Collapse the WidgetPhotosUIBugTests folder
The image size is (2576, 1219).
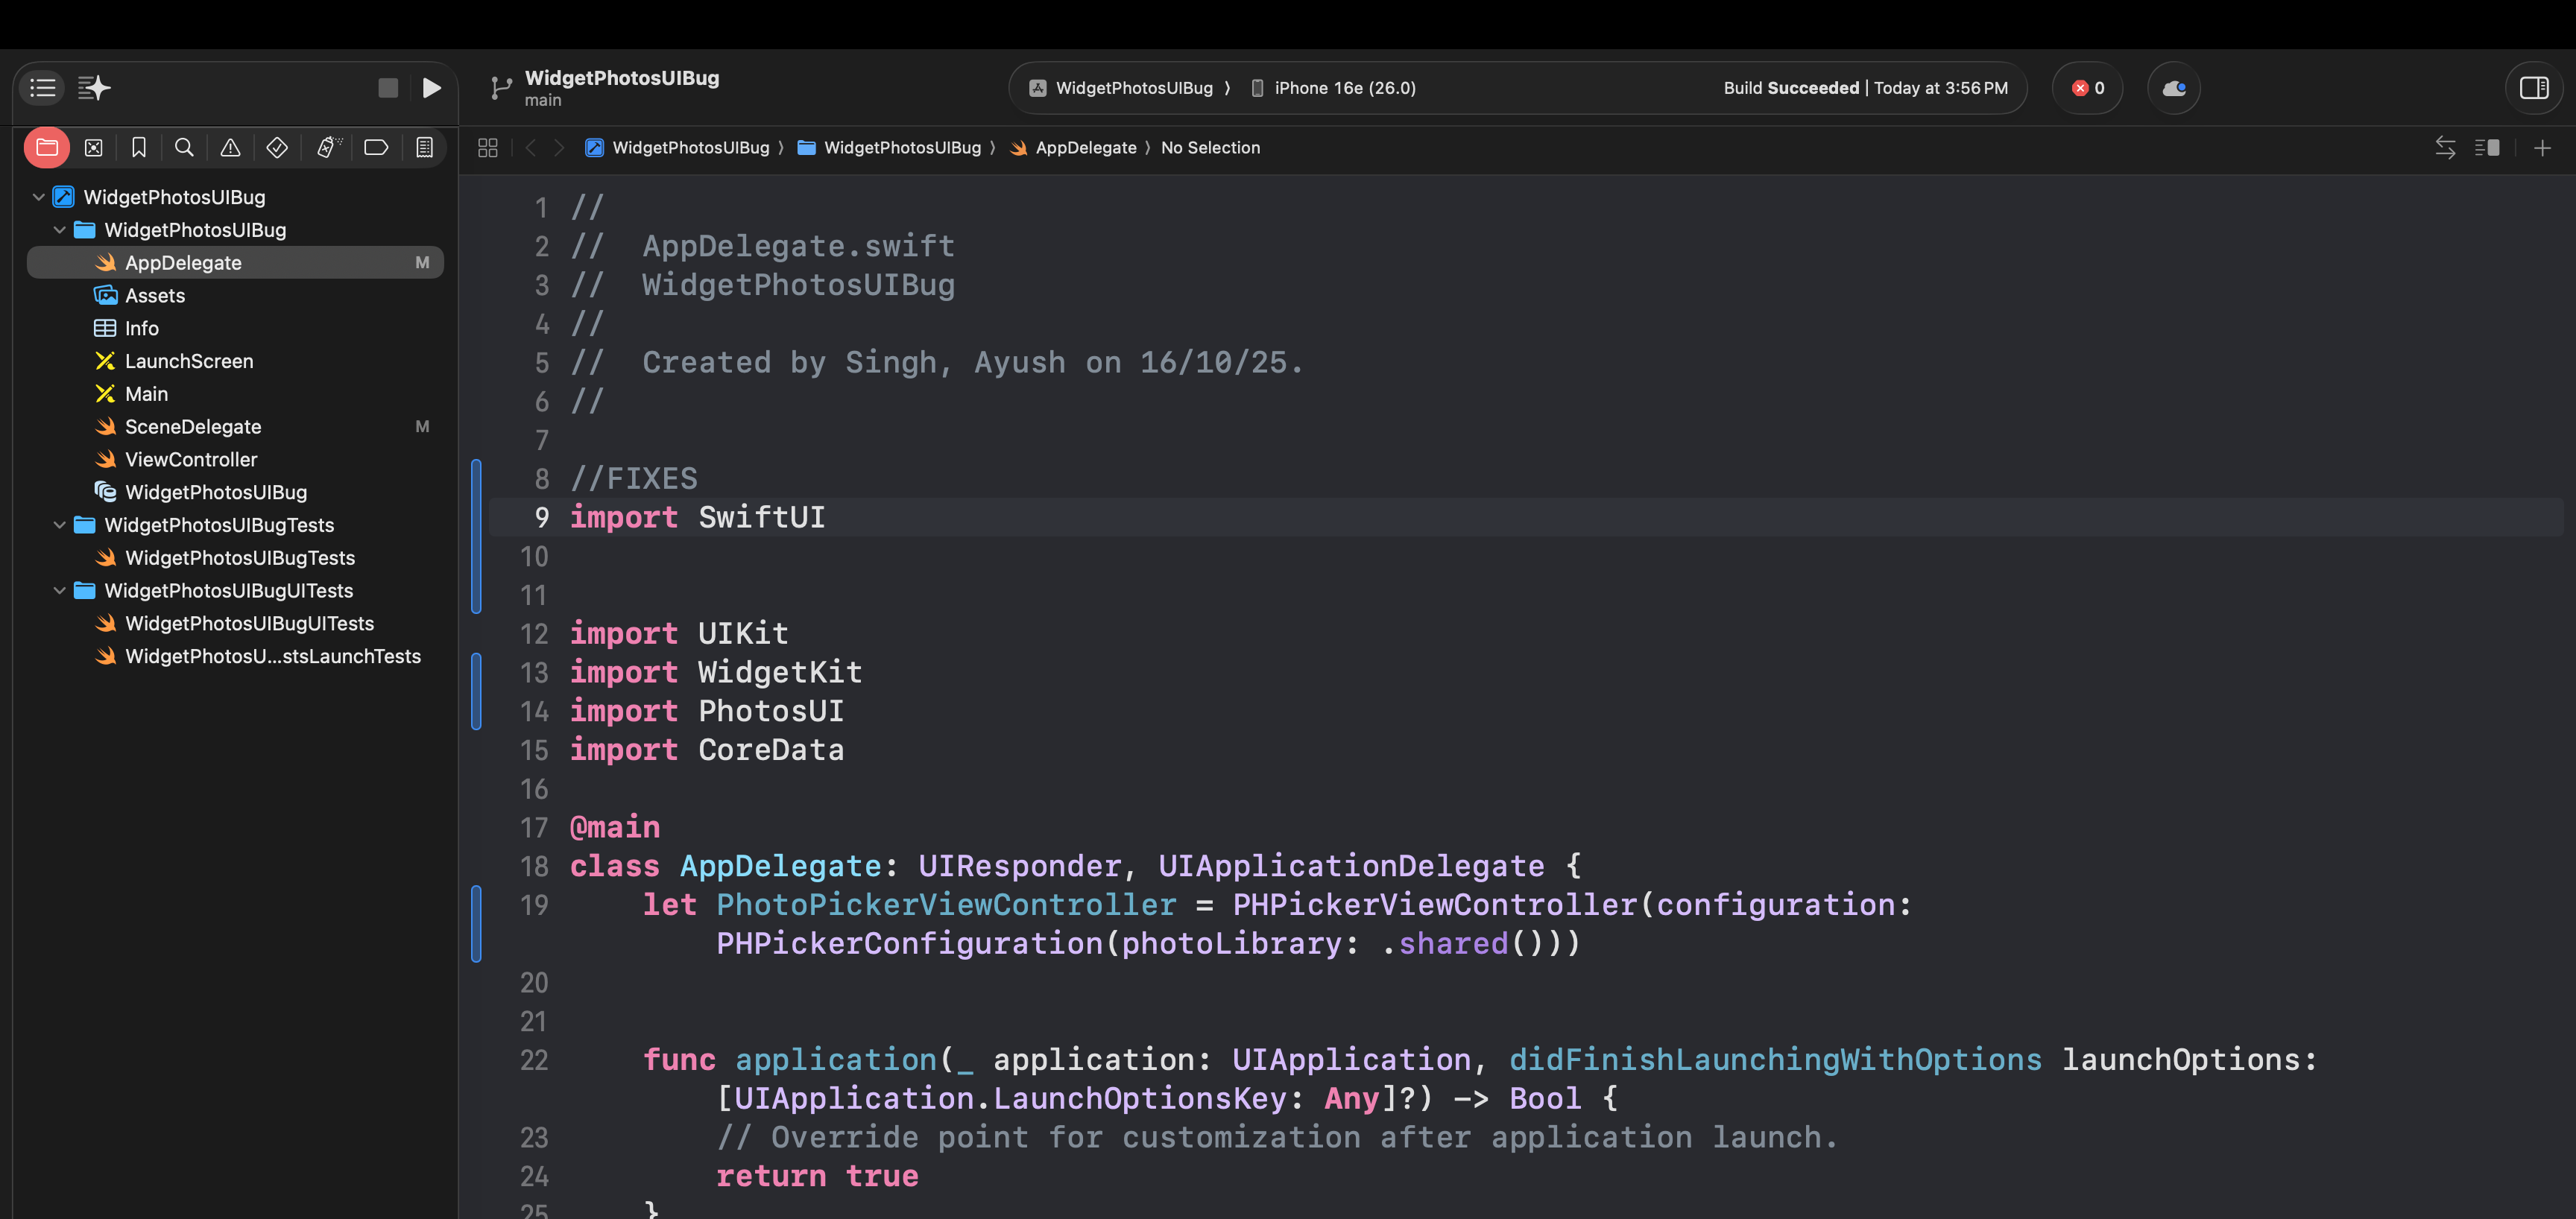tap(60, 525)
